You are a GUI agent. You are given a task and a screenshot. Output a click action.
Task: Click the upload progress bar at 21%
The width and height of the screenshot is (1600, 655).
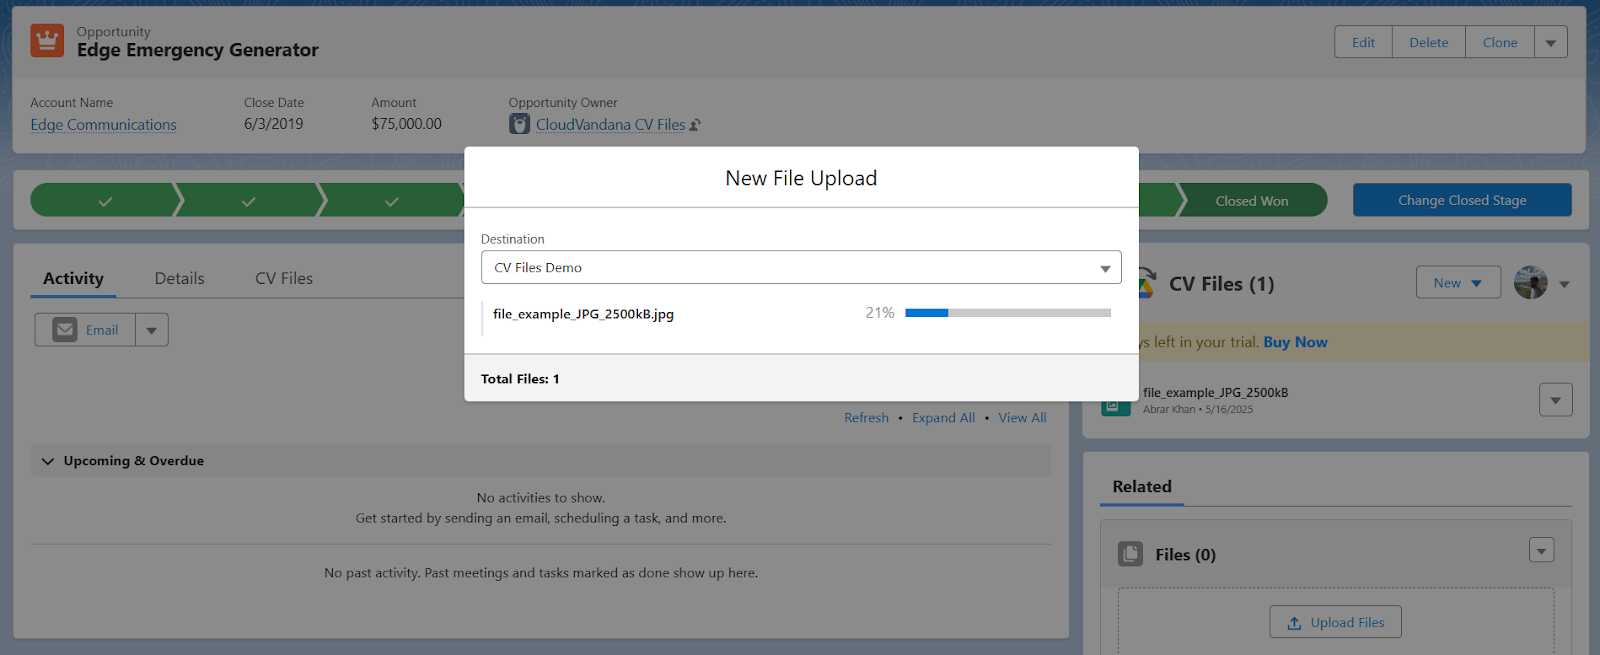1008,313
